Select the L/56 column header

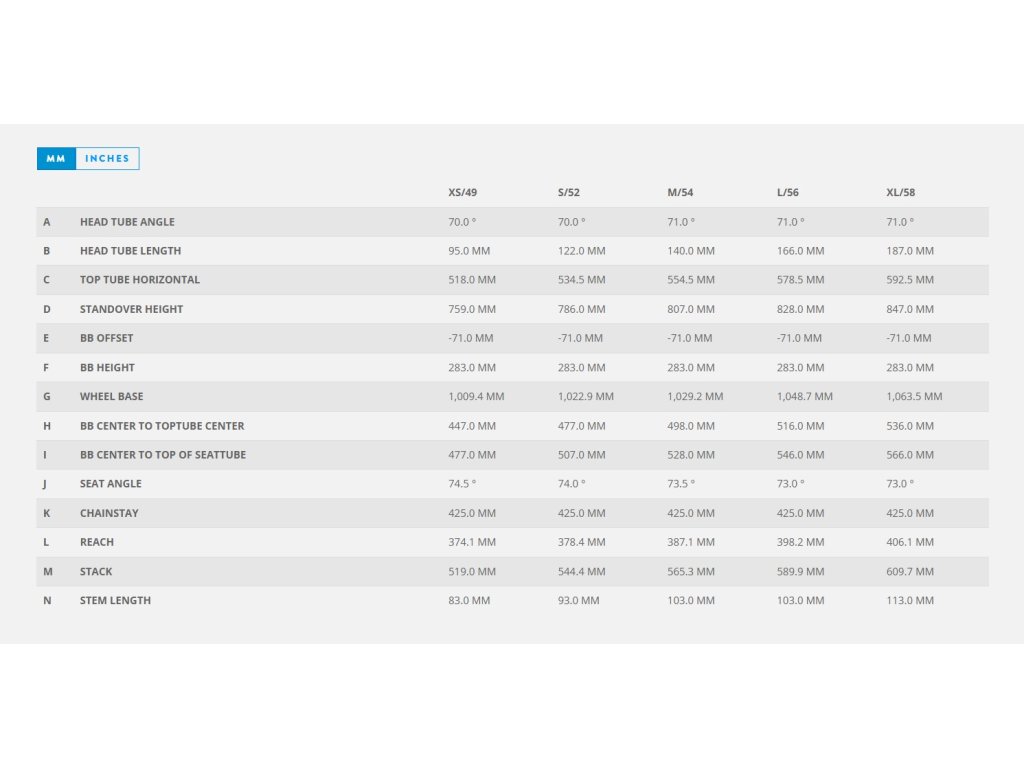click(x=788, y=193)
